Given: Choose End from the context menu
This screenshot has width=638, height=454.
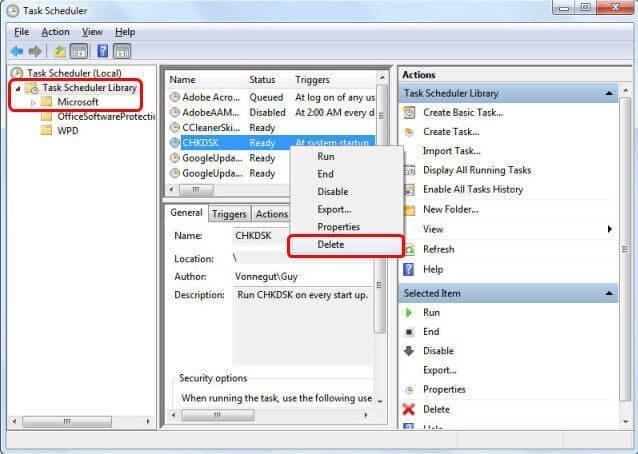Looking at the screenshot, I should [347, 174].
